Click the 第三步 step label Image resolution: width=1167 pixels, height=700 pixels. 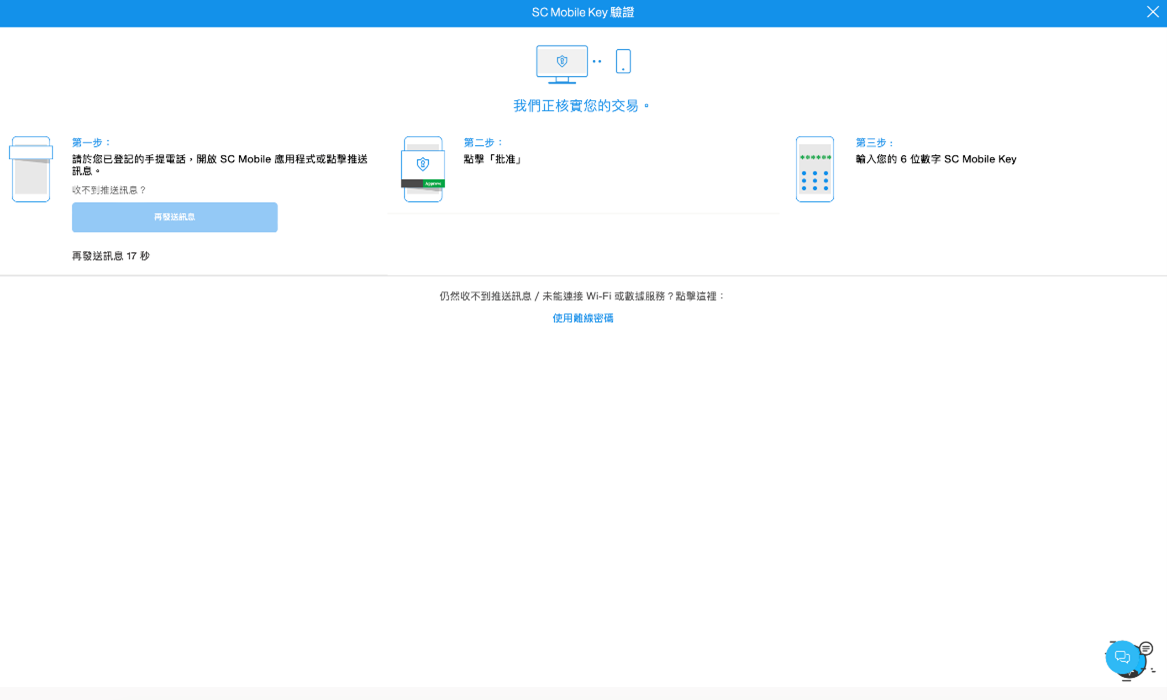(876, 142)
